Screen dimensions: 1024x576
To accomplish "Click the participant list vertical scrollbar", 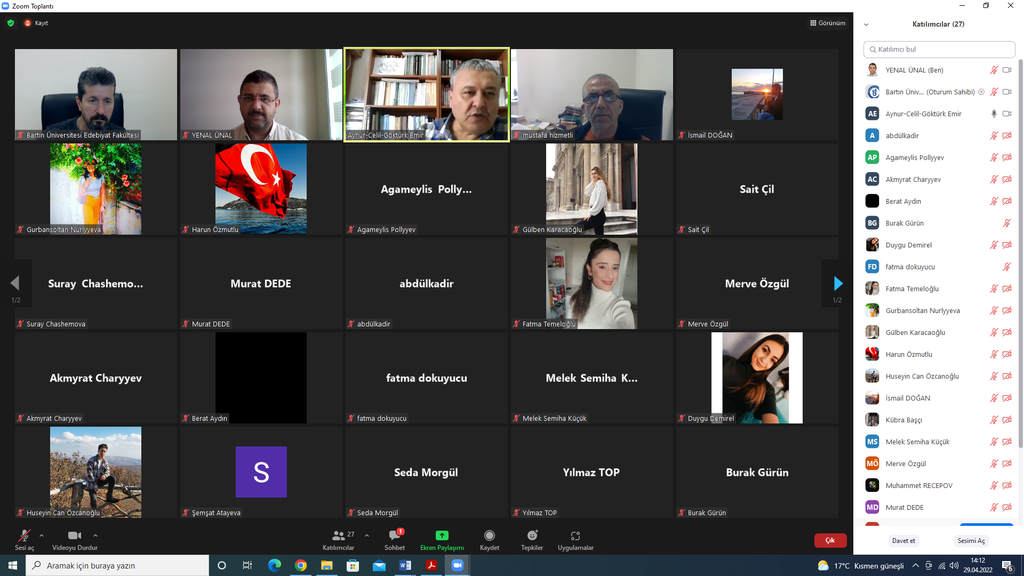I will click(x=1020, y=255).
